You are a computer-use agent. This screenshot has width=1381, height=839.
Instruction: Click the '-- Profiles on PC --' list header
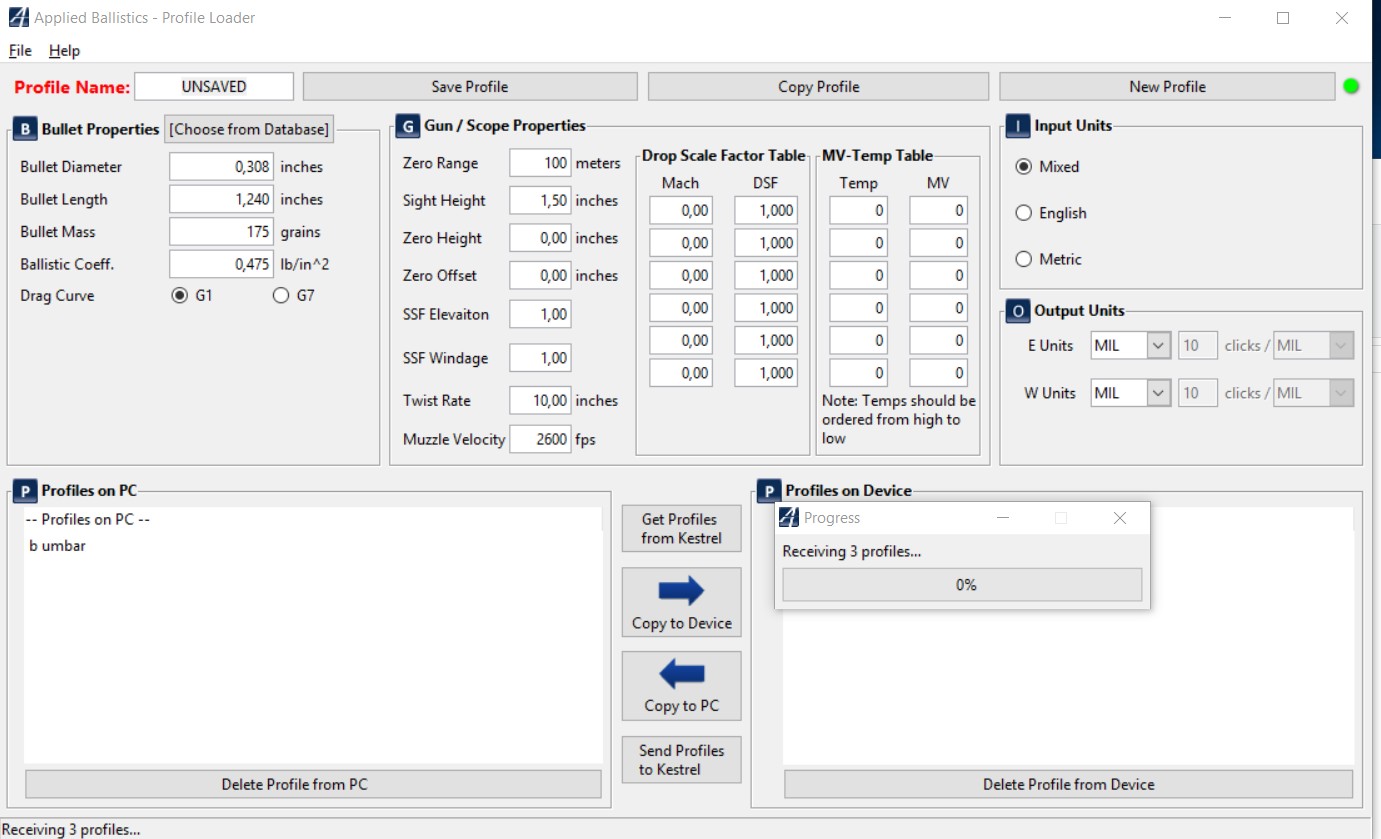(88, 520)
